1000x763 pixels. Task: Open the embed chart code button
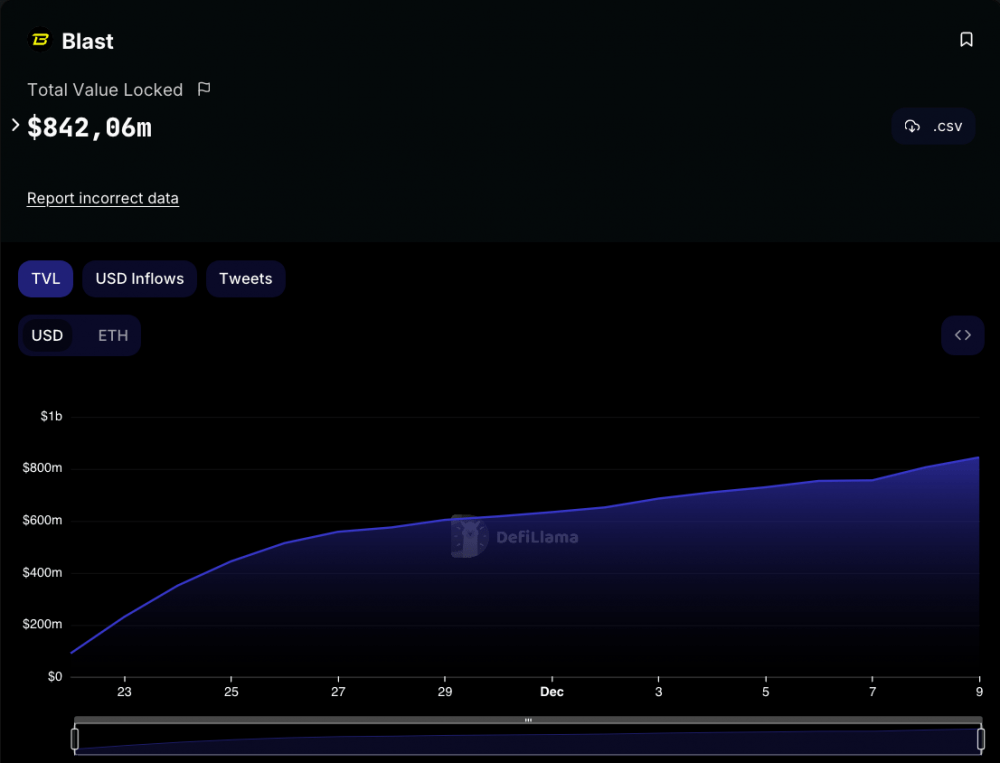point(962,335)
